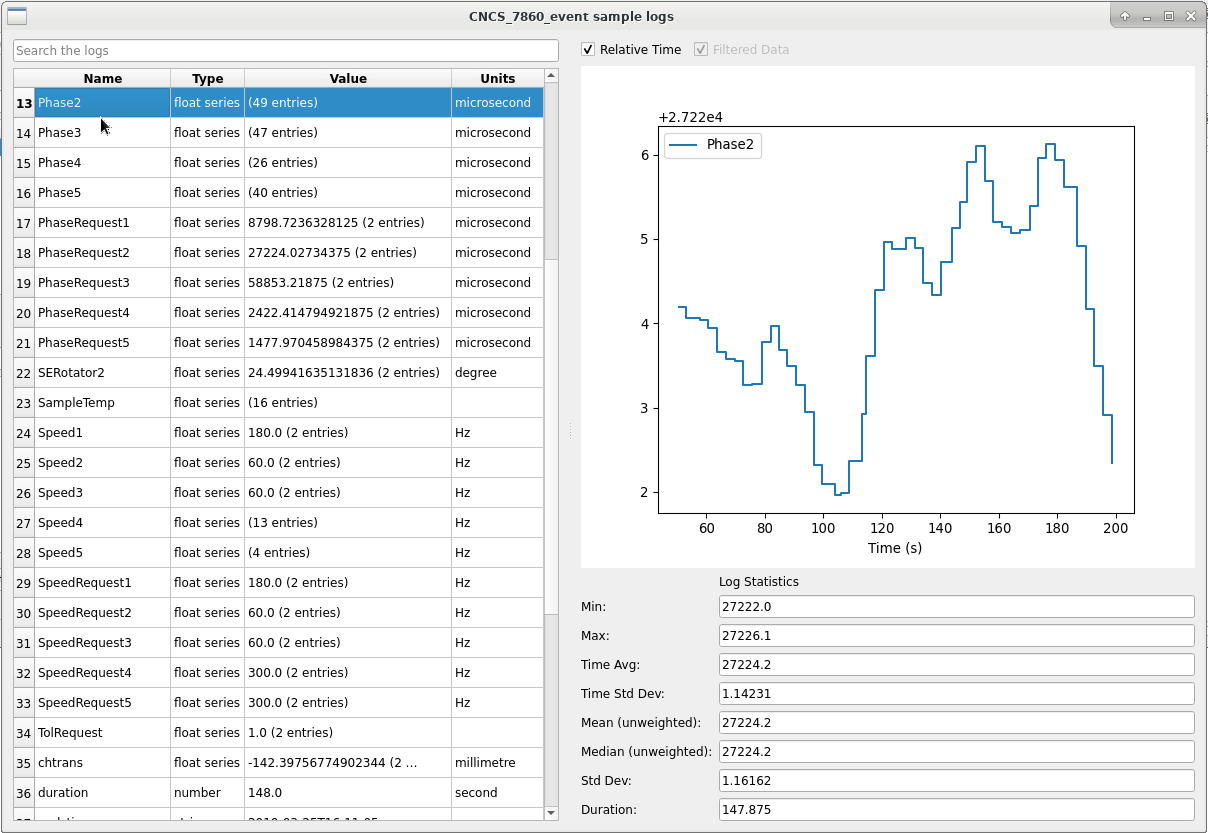
Task: Click the Duration statistics field
Action: [x=953, y=809]
